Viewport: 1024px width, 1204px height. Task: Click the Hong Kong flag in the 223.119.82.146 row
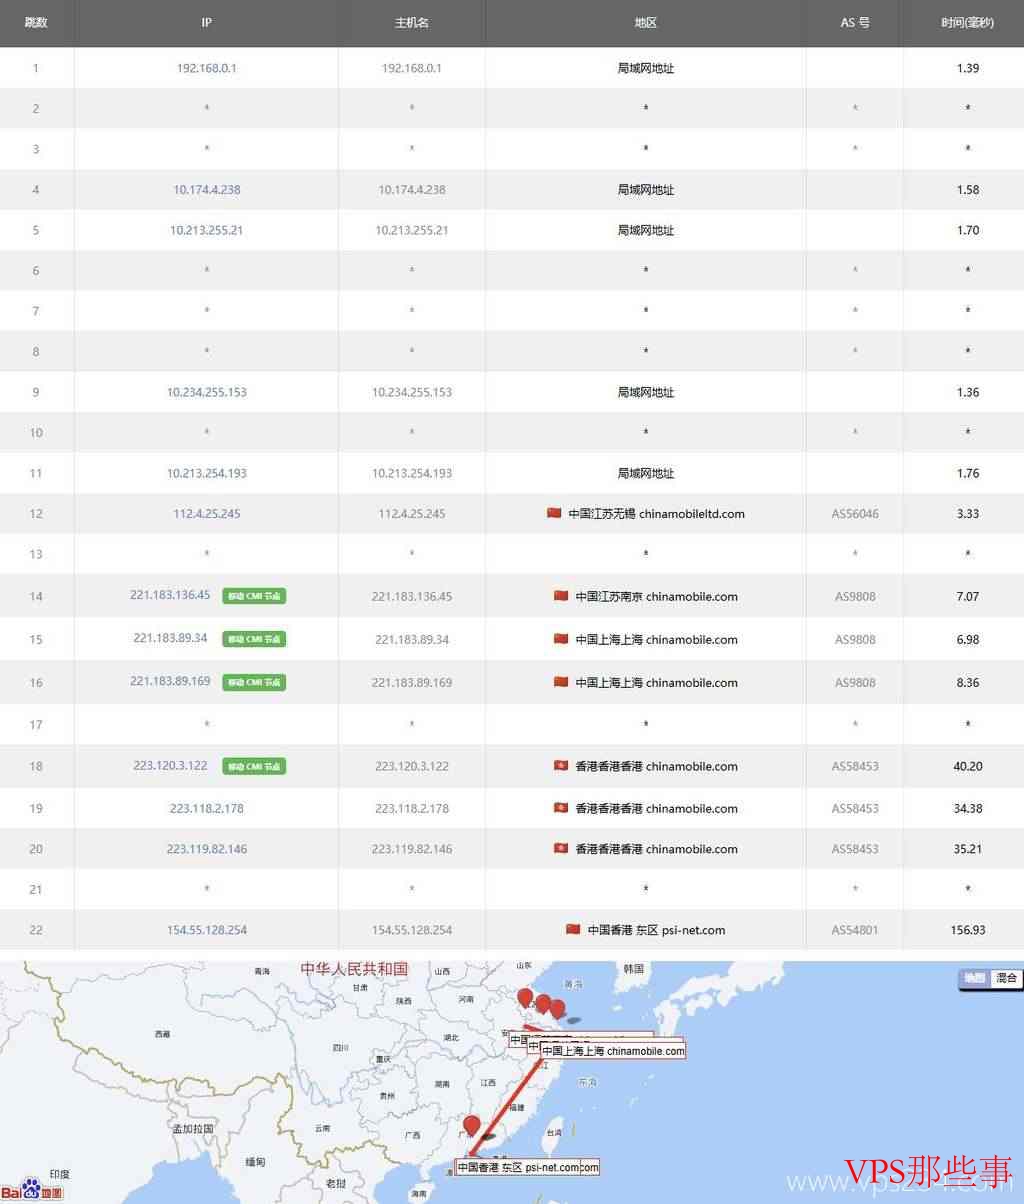coord(561,848)
